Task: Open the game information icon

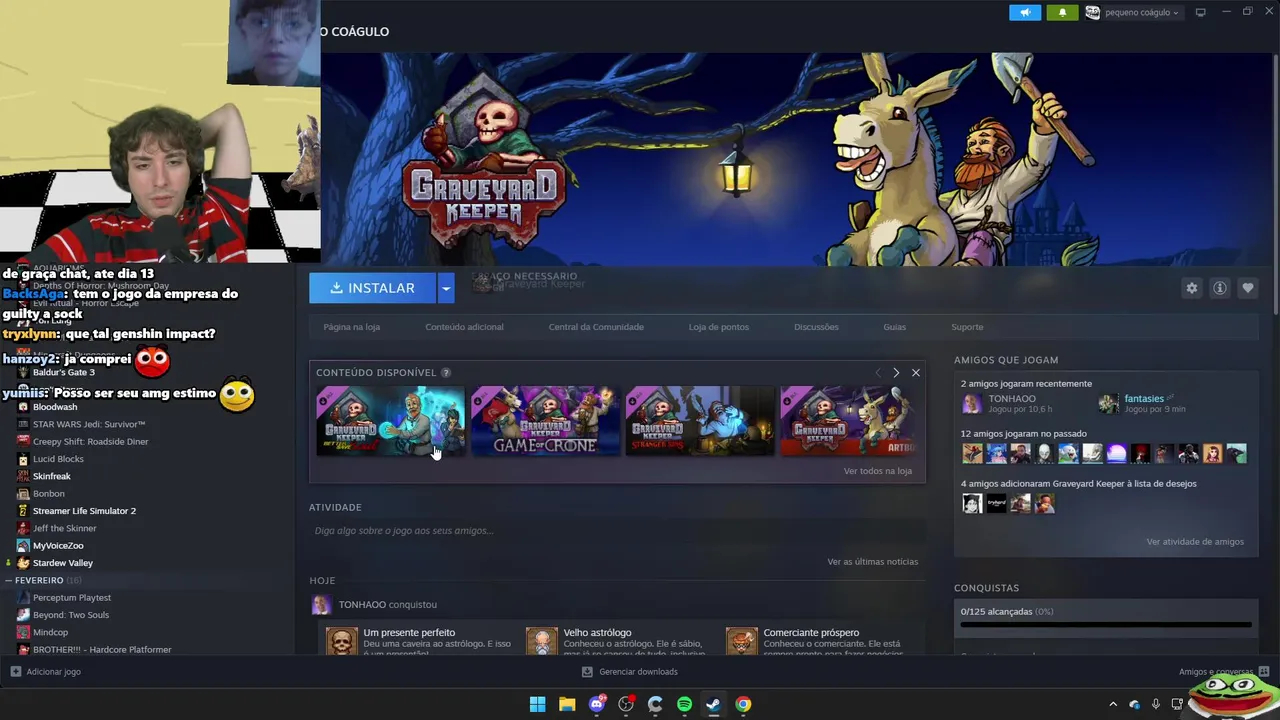Action: click(1220, 288)
